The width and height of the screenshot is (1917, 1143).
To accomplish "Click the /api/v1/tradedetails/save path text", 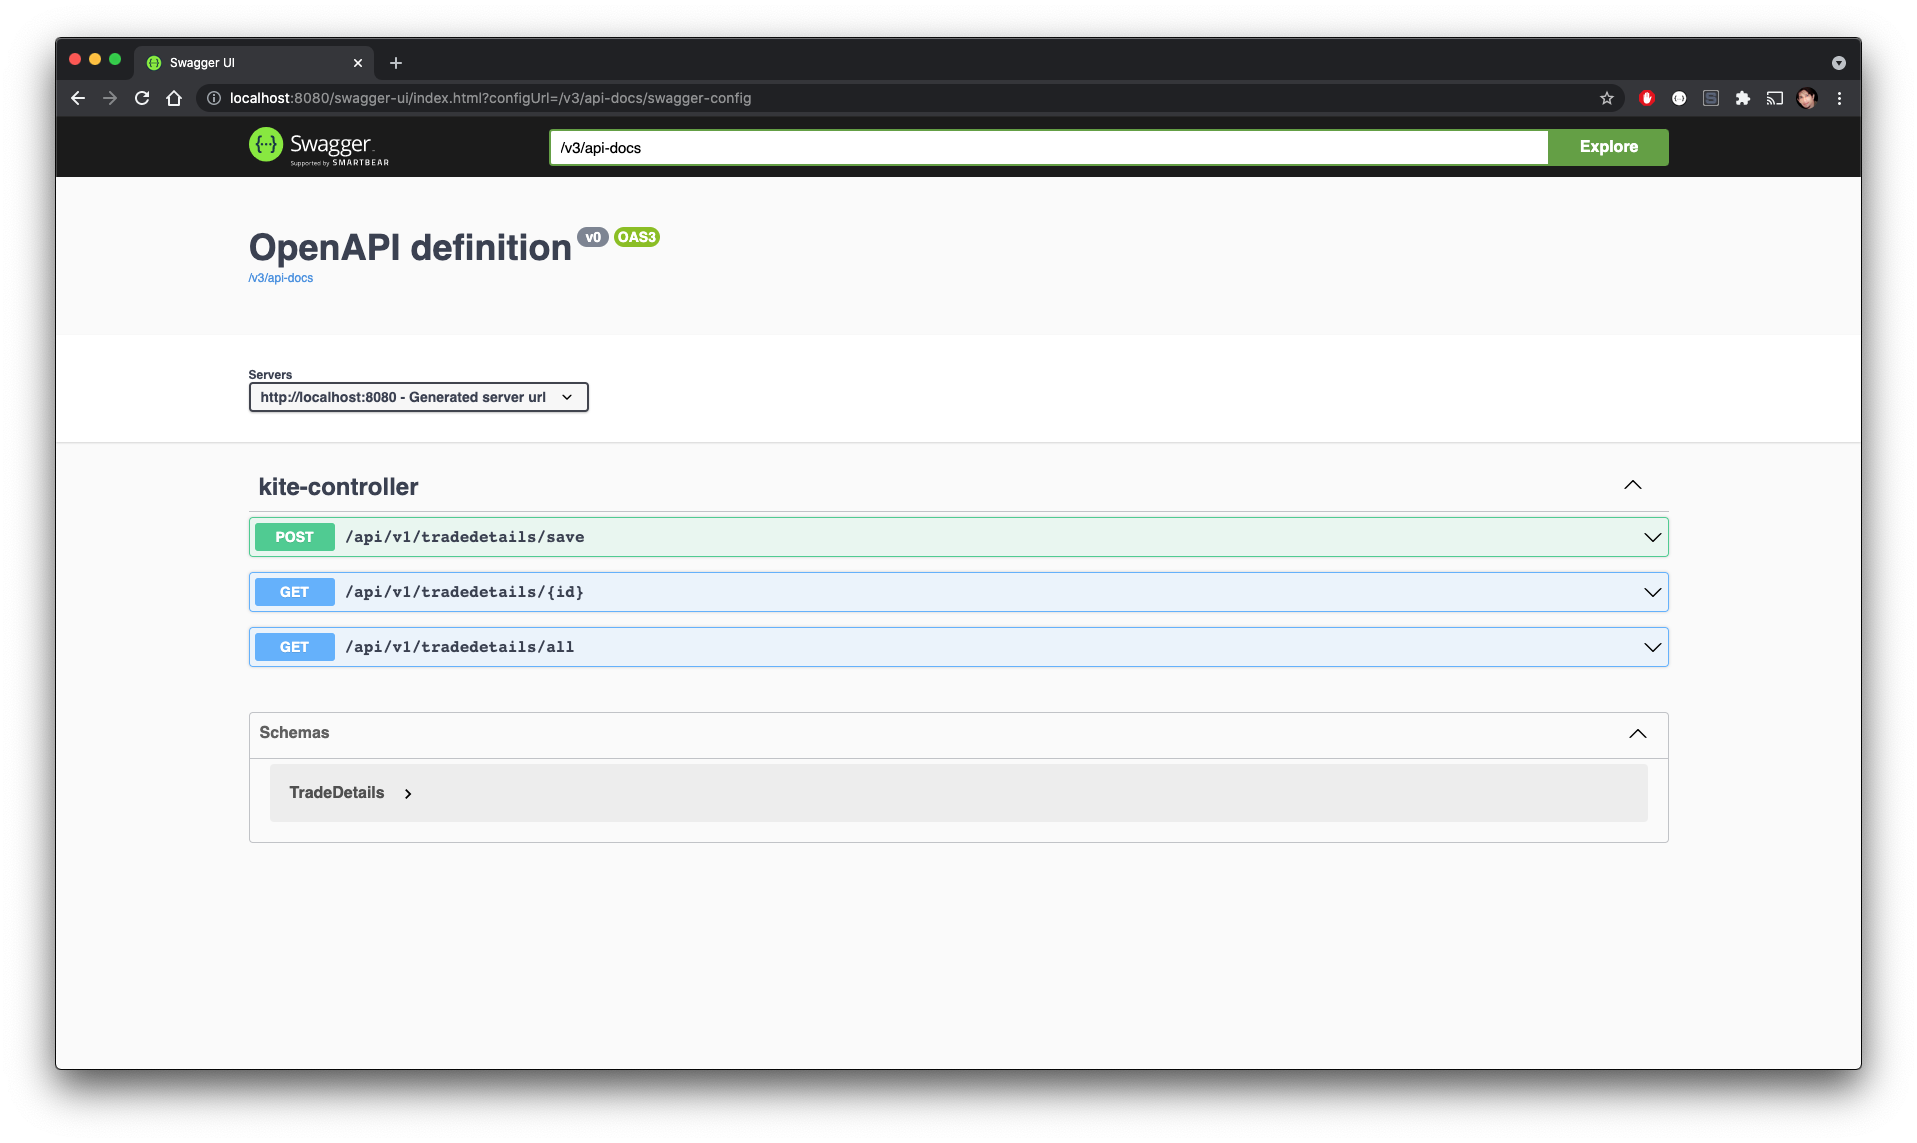I will pyautogui.click(x=465, y=537).
